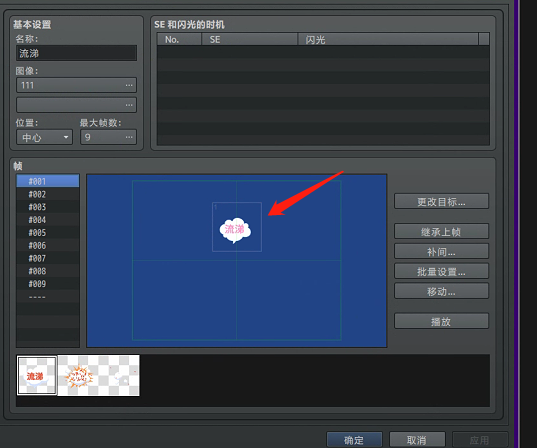
Task: Open the 批量设置... dialog
Action: point(441,271)
